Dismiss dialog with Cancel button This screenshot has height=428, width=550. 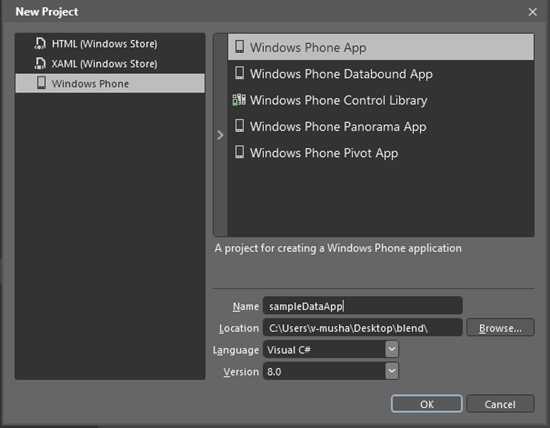500,404
